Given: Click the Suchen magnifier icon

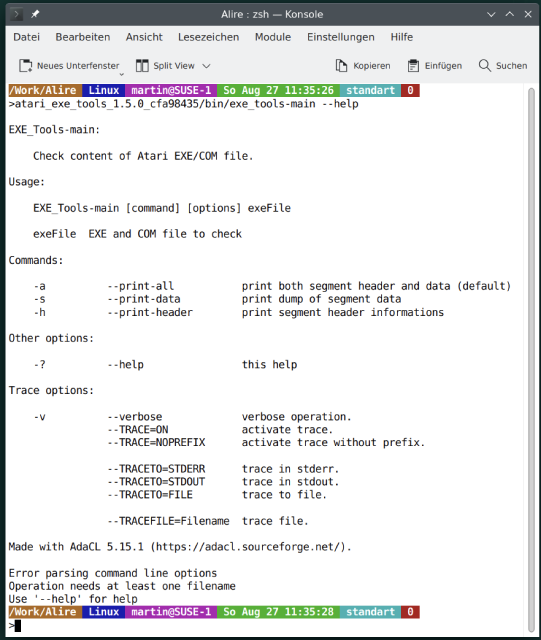Looking at the screenshot, I should (485, 66).
